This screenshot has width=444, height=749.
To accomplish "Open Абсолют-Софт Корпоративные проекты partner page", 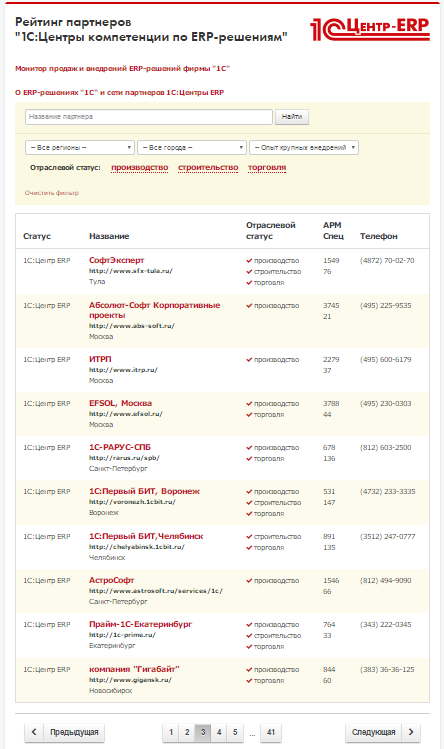I will click(154, 310).
